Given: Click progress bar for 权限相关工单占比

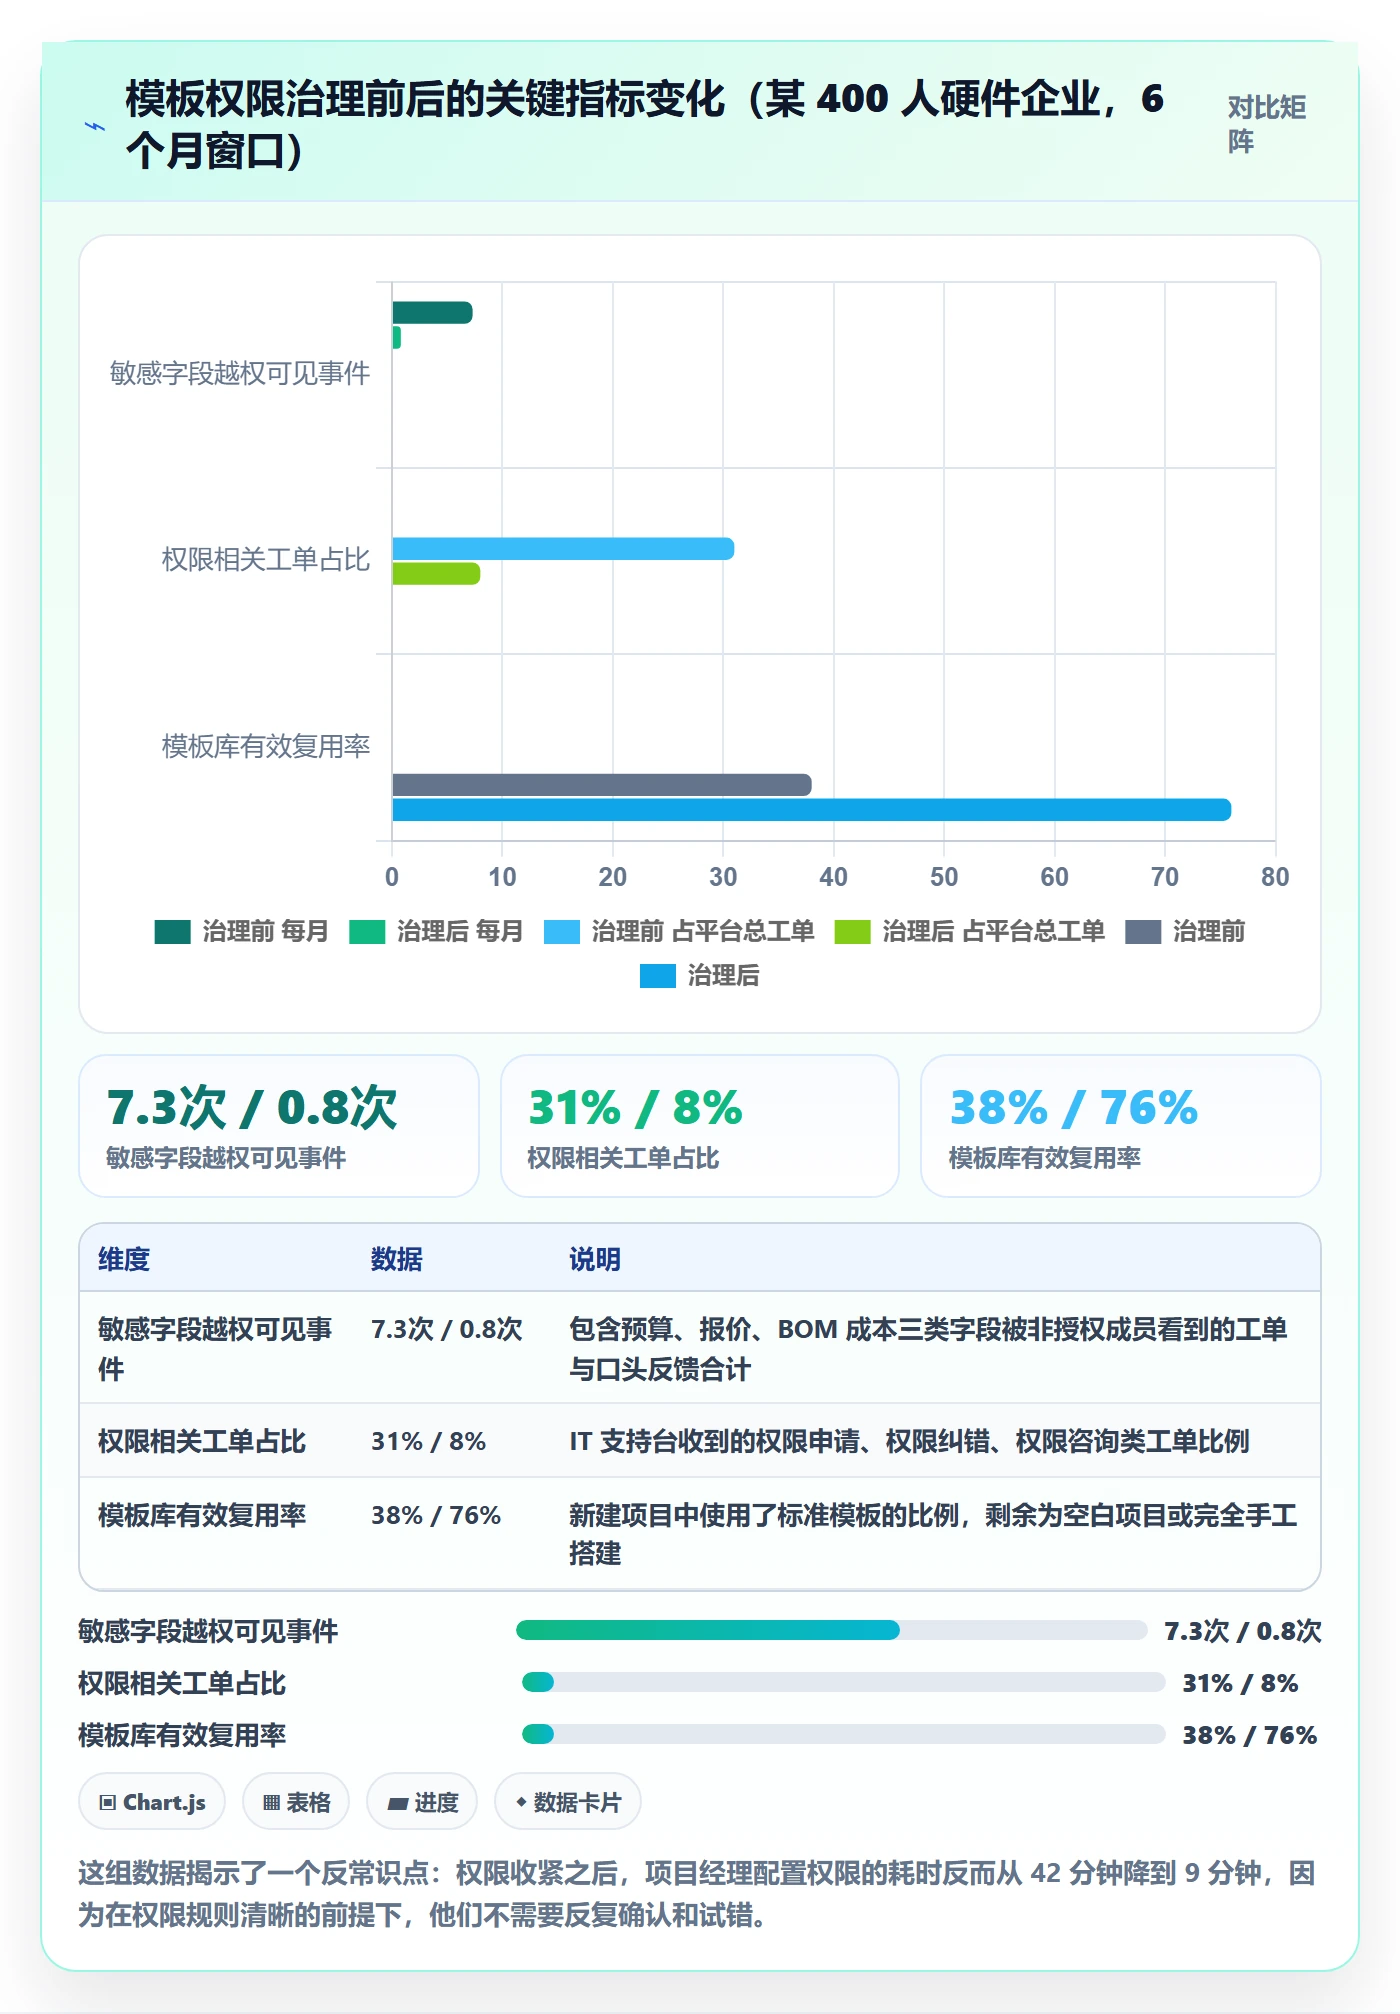Looking at the screenshot, I should pyautogui.click(x=843, y=1683).
